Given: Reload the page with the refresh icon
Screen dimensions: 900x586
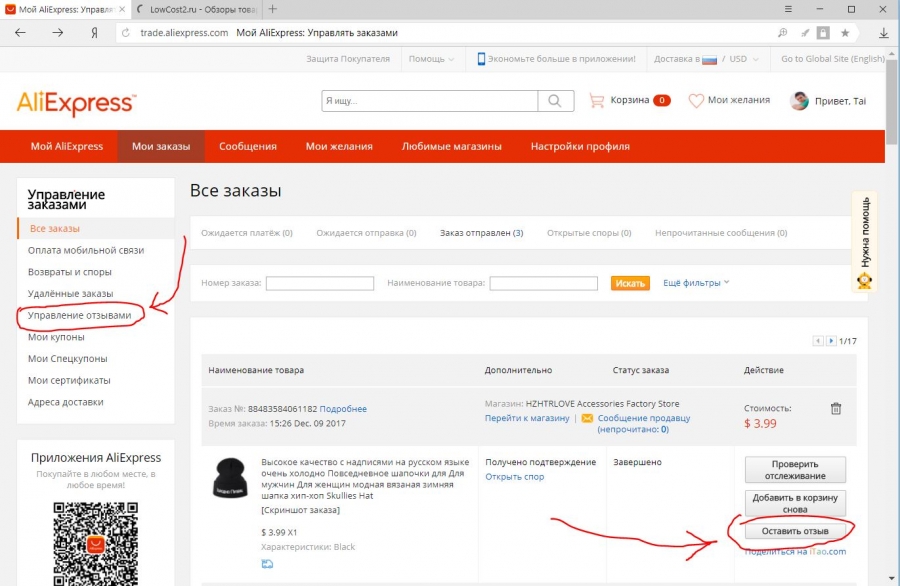Looking at the screenshot, I should (126, 33).
